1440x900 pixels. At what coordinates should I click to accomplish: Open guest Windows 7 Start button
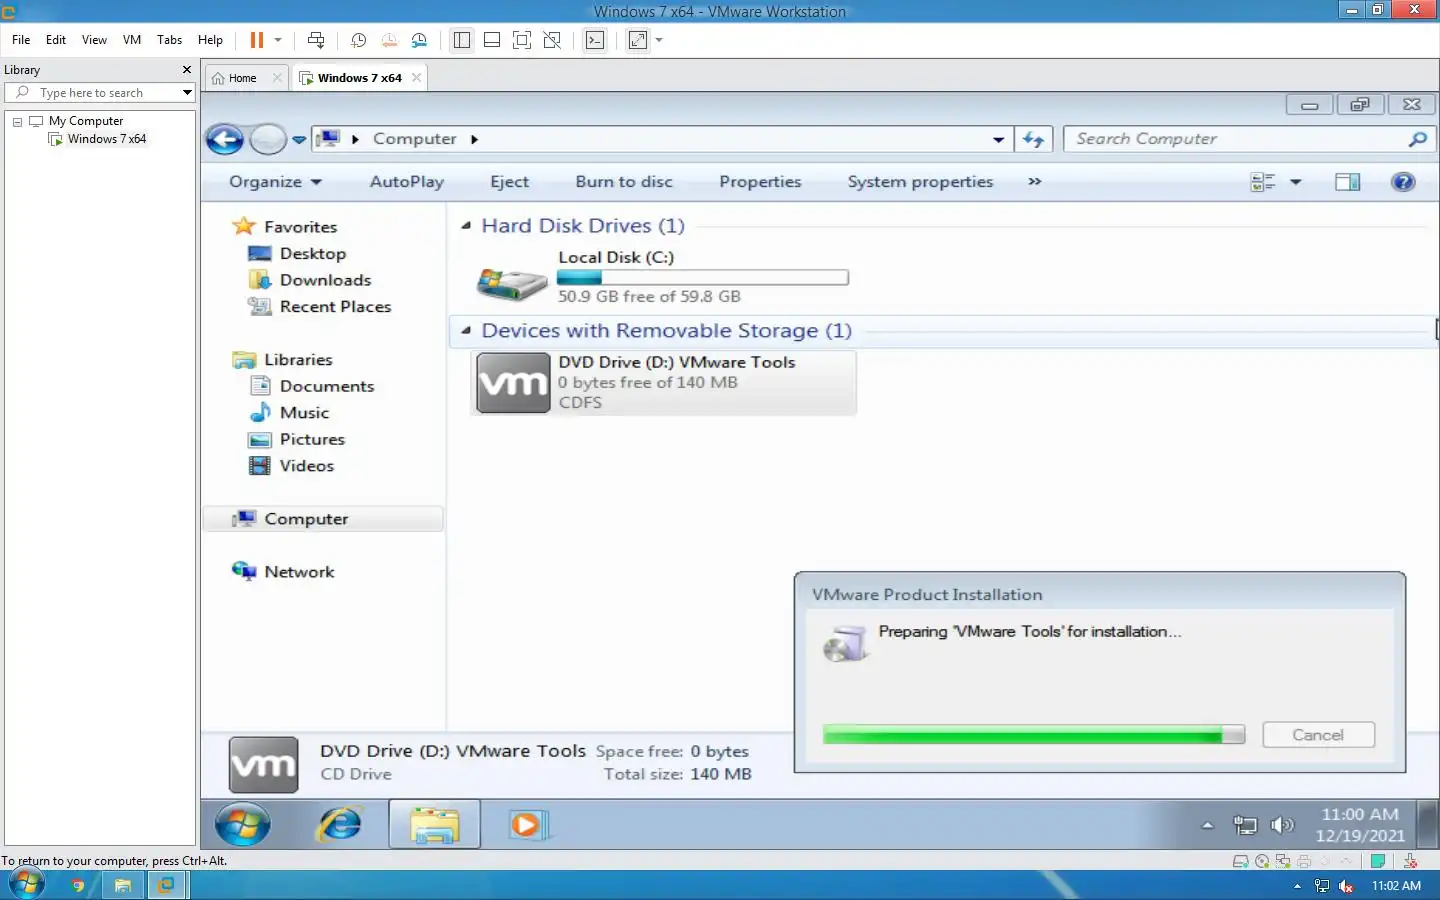(243, 825)
